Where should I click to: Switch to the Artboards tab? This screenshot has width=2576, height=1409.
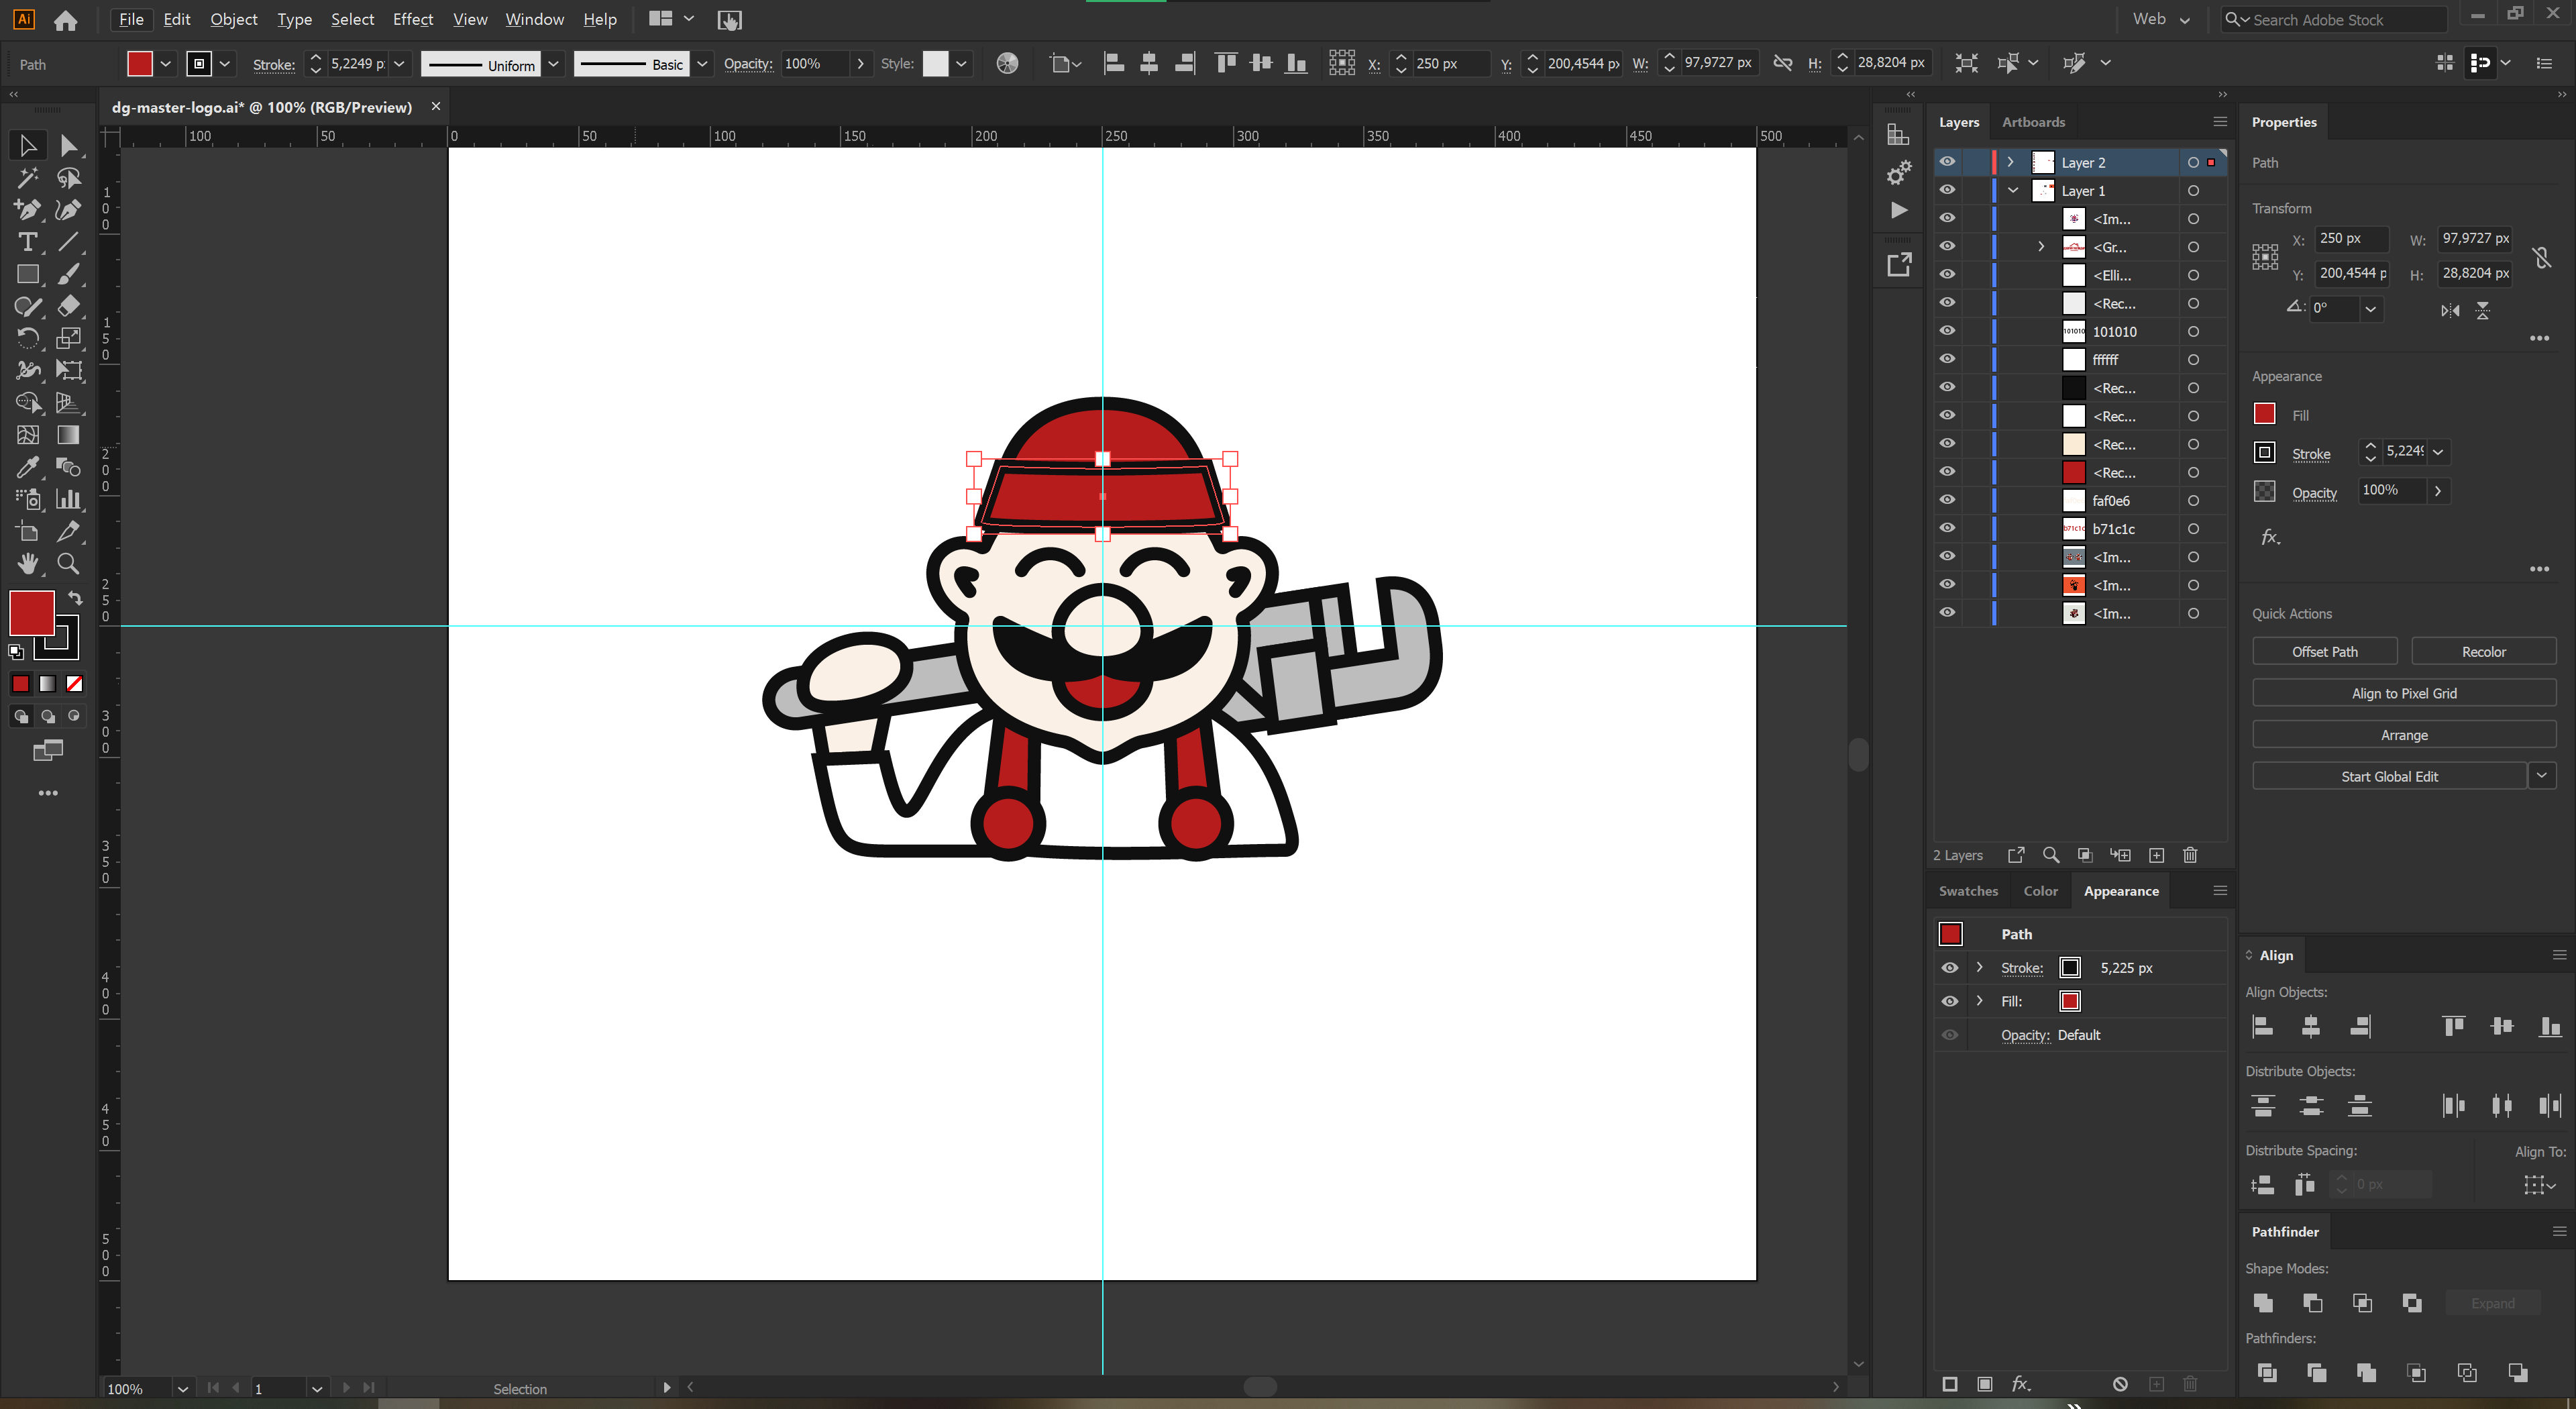[x=2033, y=121]
